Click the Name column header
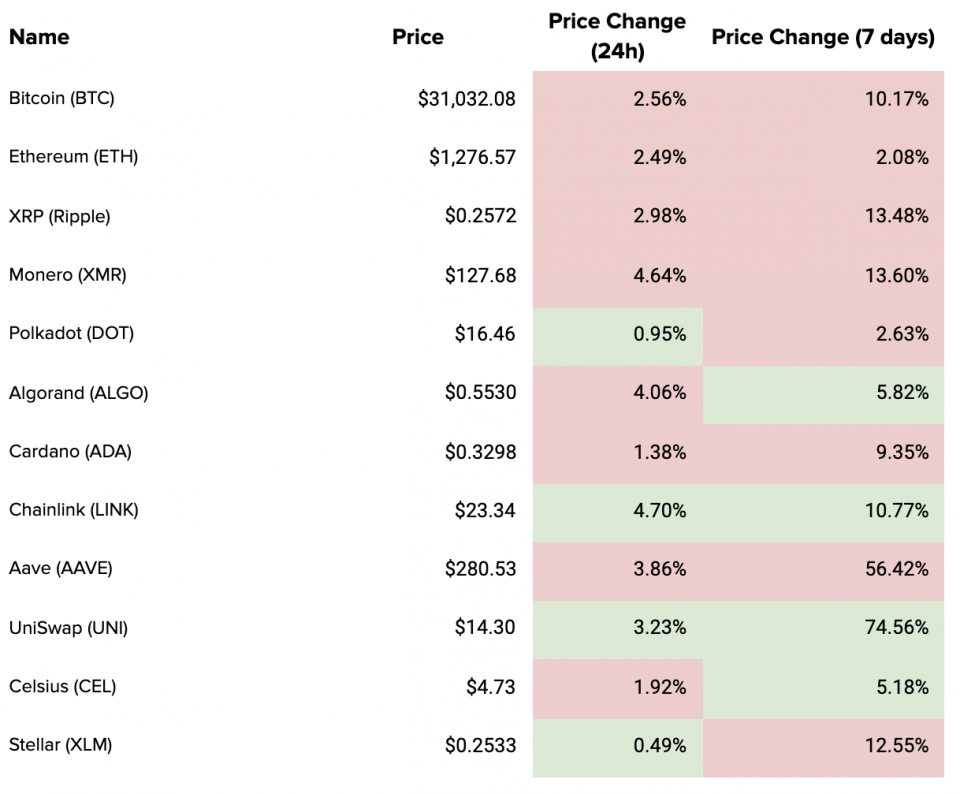 tap(39, 37)
